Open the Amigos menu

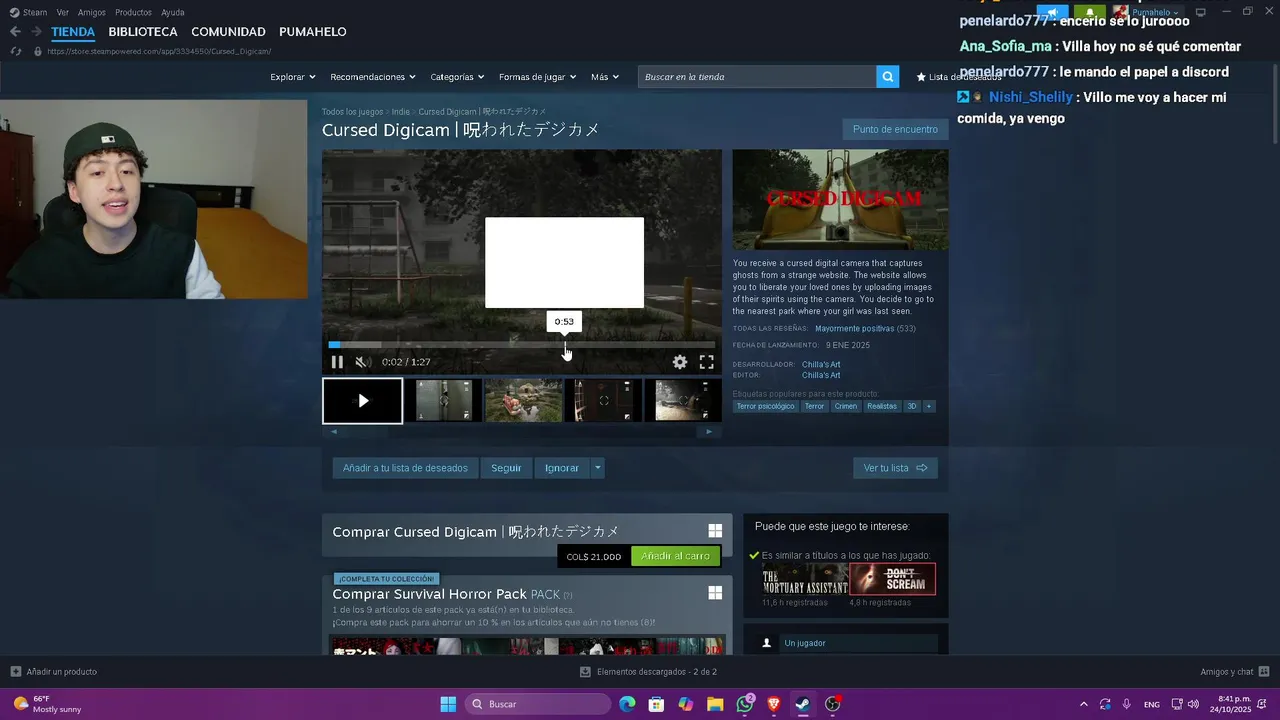(91, 12)
